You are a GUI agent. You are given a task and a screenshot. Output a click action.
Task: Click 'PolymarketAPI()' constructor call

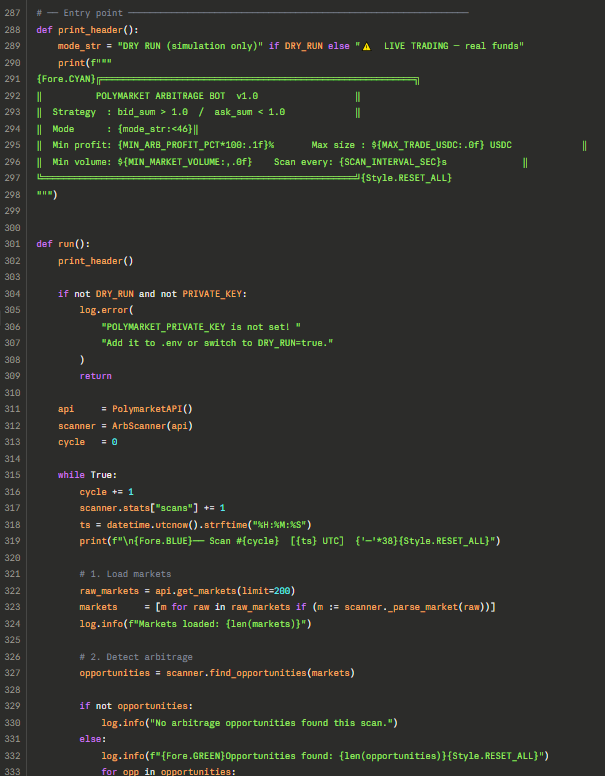point(152,409)
